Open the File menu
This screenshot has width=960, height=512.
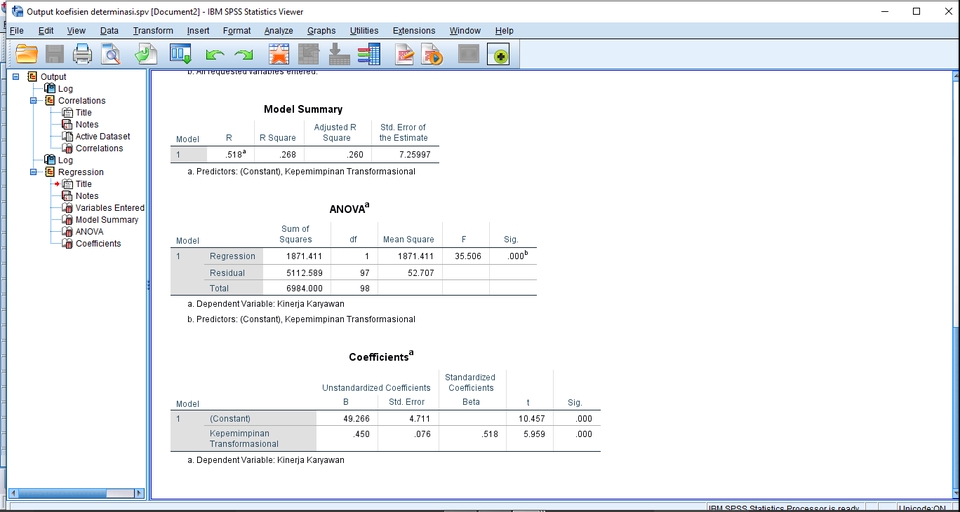click(x=17, y=31)
